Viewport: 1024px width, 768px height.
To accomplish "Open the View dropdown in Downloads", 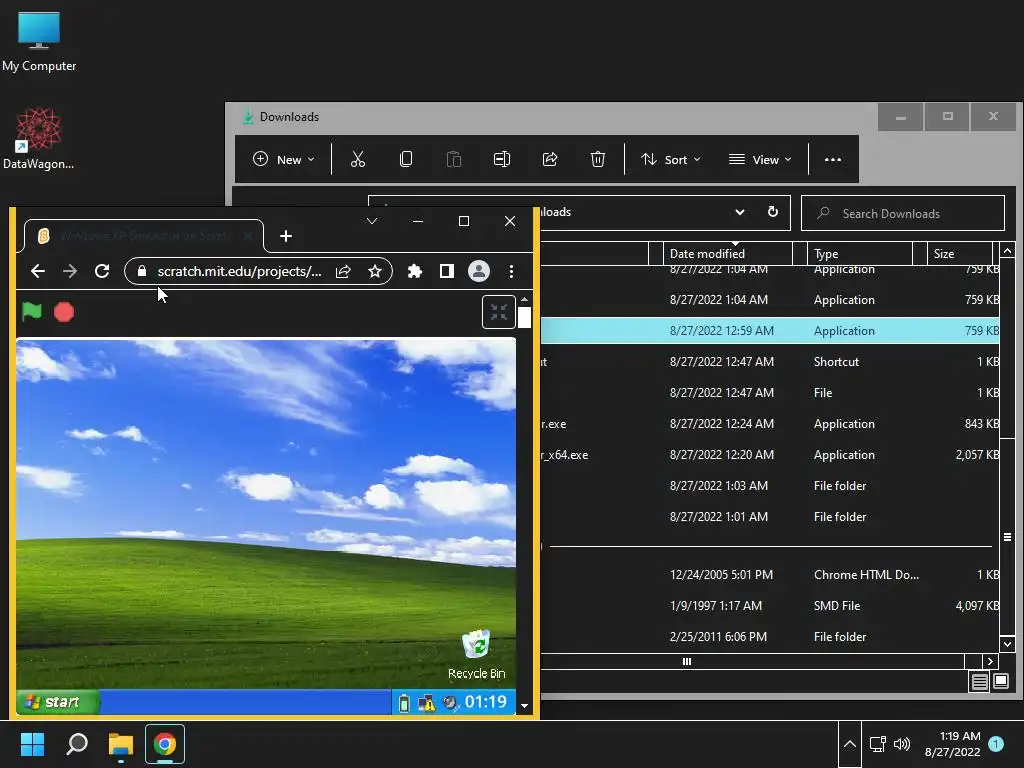I will pyautogui.click(x=760, y=159).
